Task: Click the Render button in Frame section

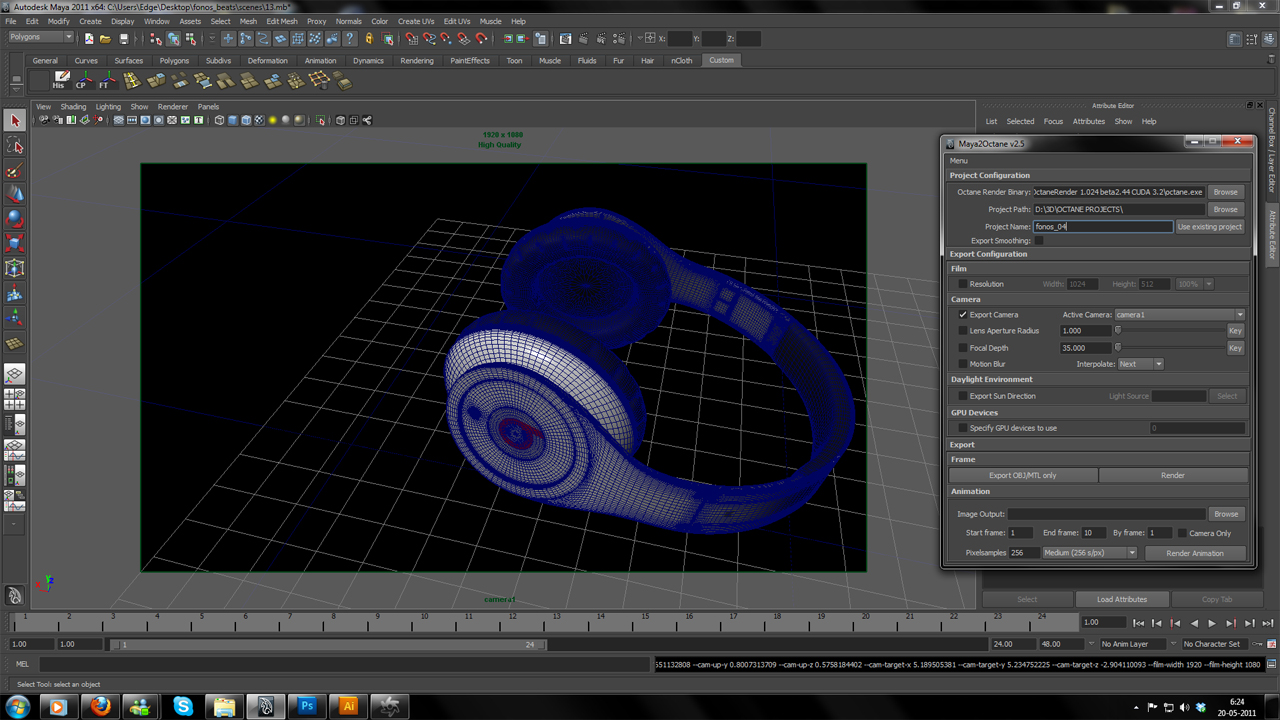Action: (x=1172, y=475)
